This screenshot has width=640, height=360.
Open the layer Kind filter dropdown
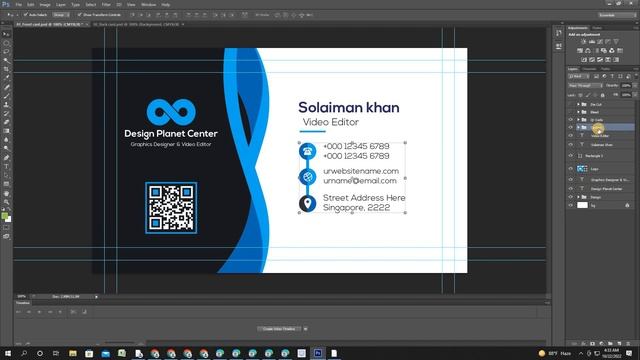point(579,76)
